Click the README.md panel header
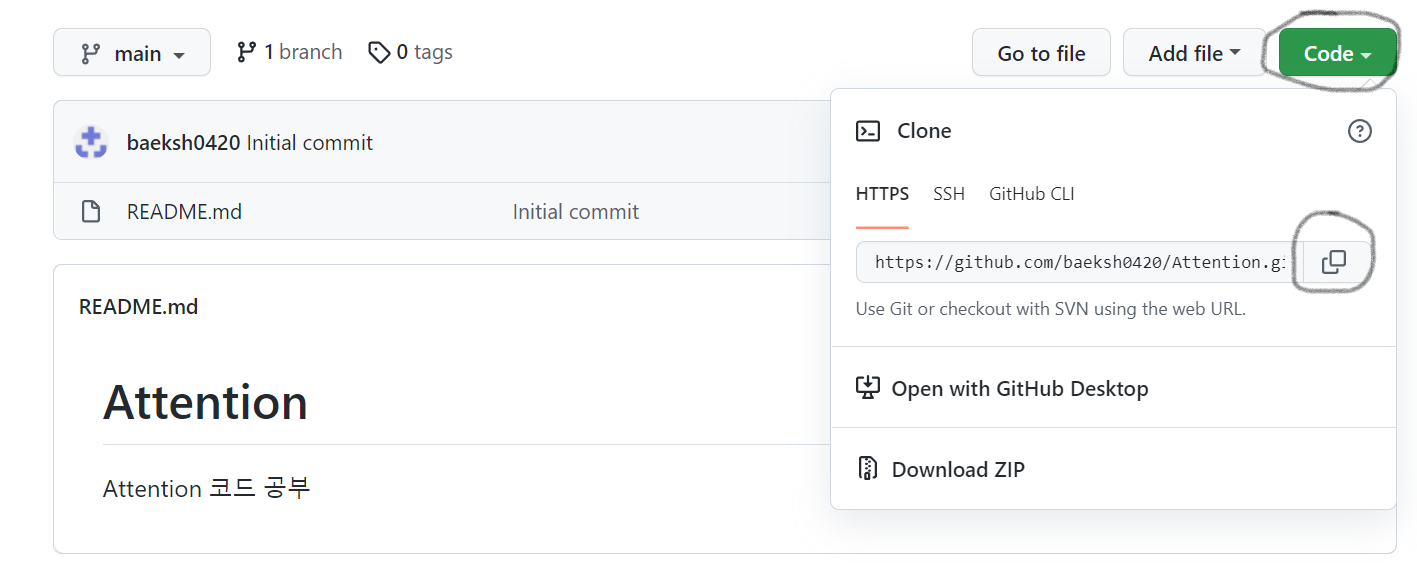 pos(139,307)
